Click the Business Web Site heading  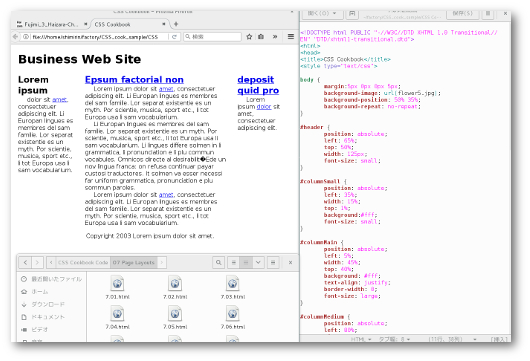[x=79, y=59]
